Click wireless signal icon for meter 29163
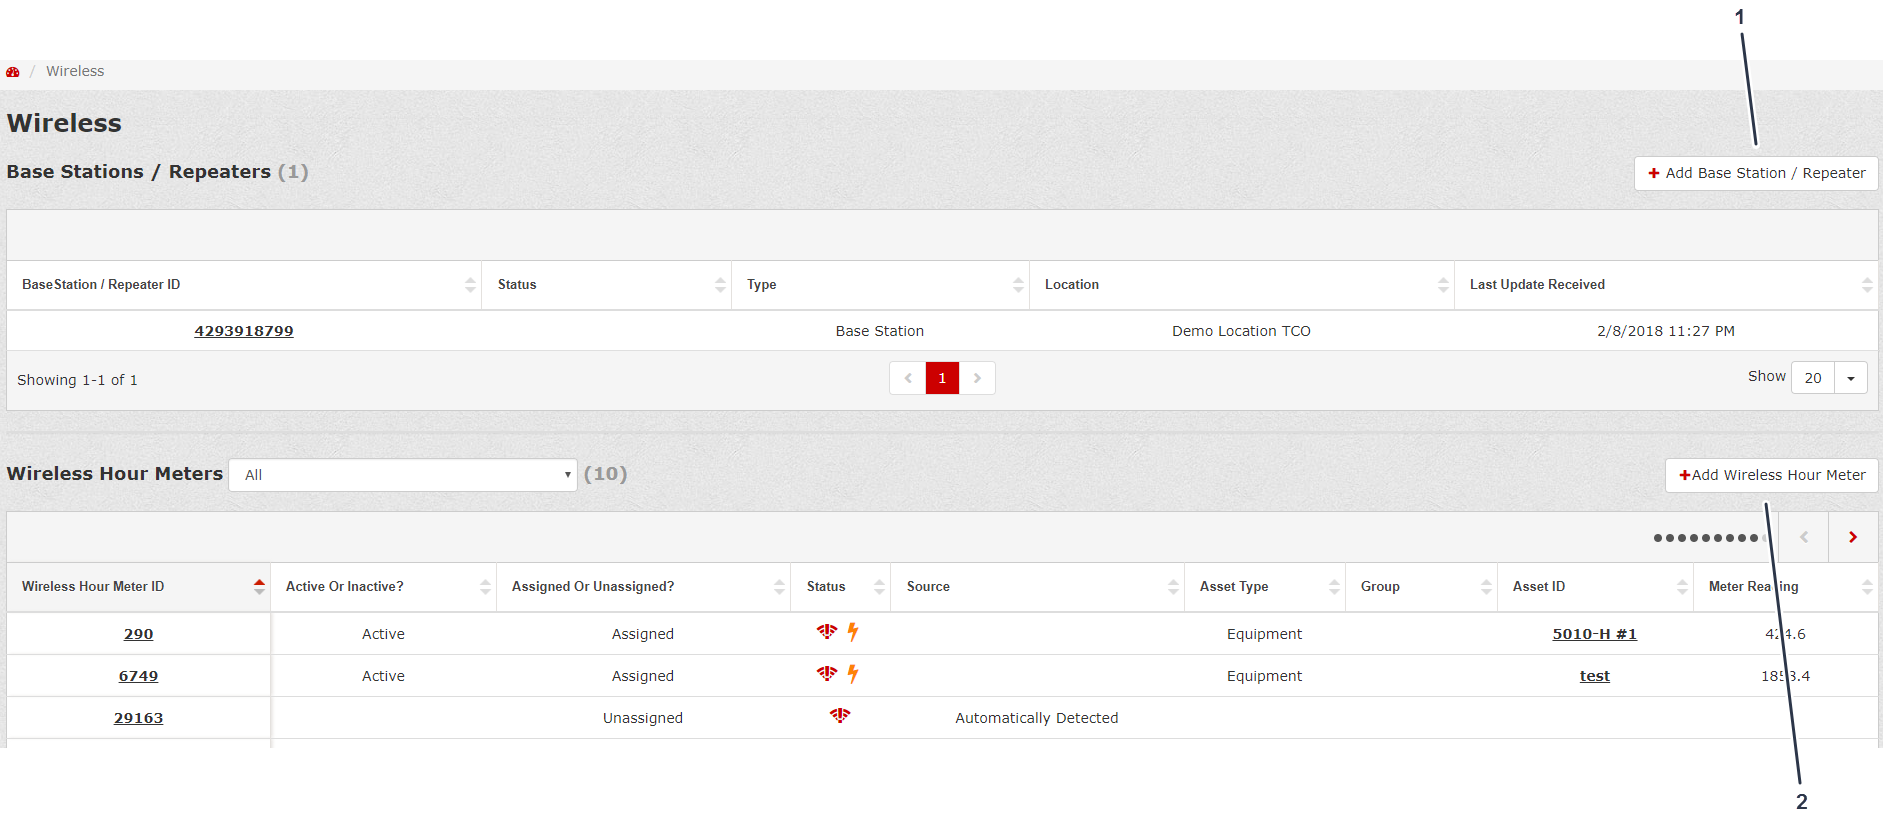Viewport: 1883px width, 825px height. tap(840, 716)
